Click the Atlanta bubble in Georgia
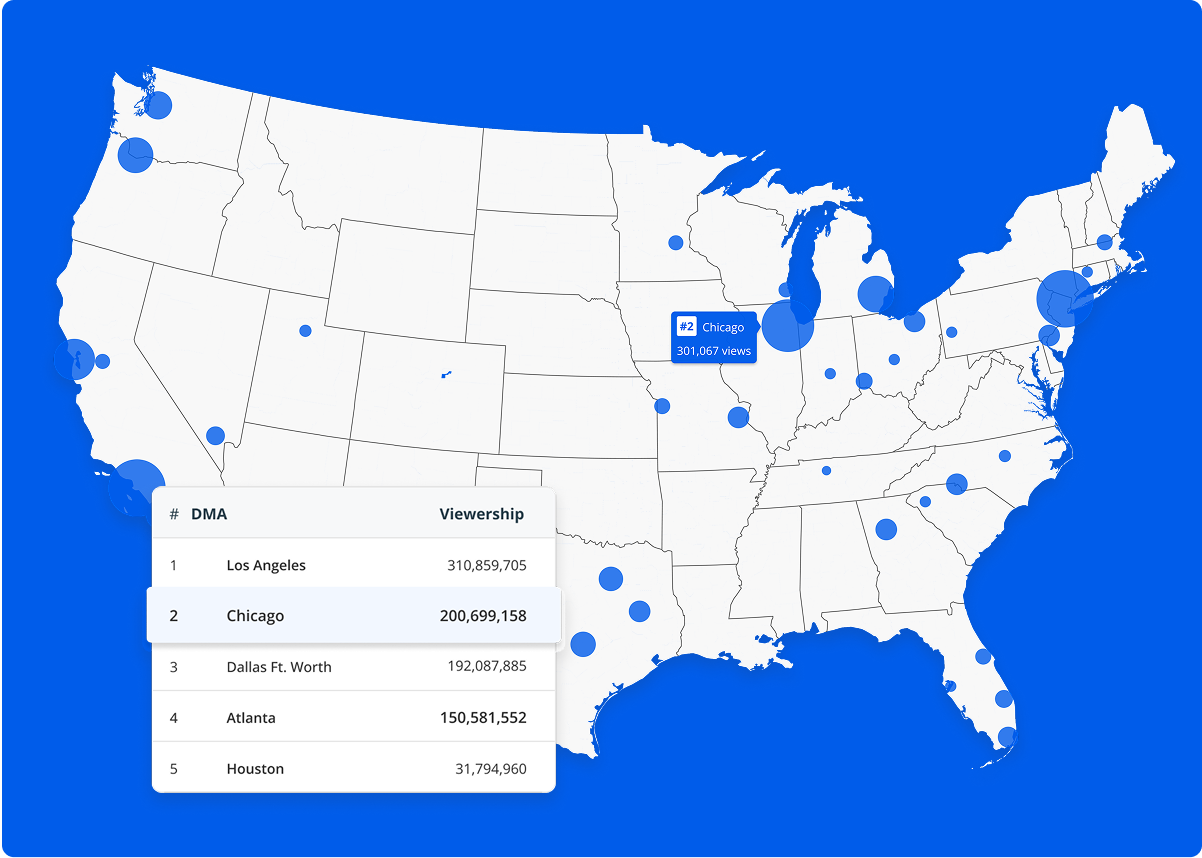This screenshot has width=1202, height=858. coord(886,529)
